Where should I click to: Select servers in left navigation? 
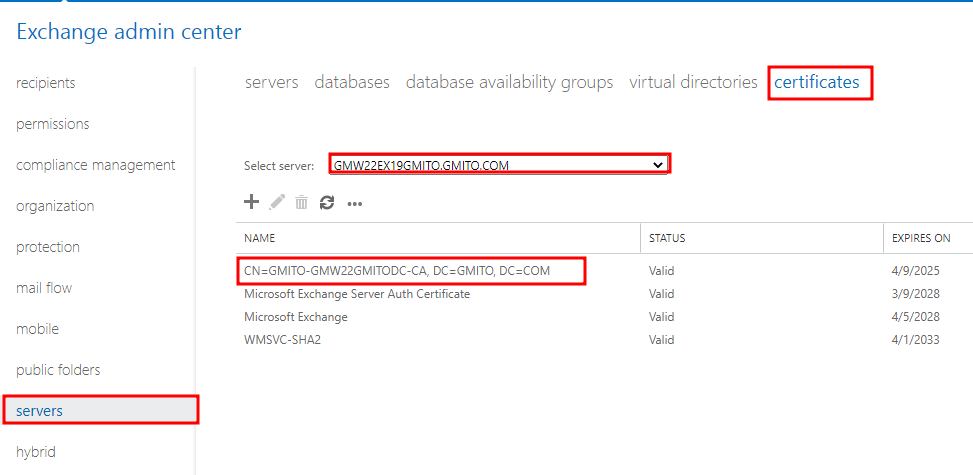pos(99,410)
